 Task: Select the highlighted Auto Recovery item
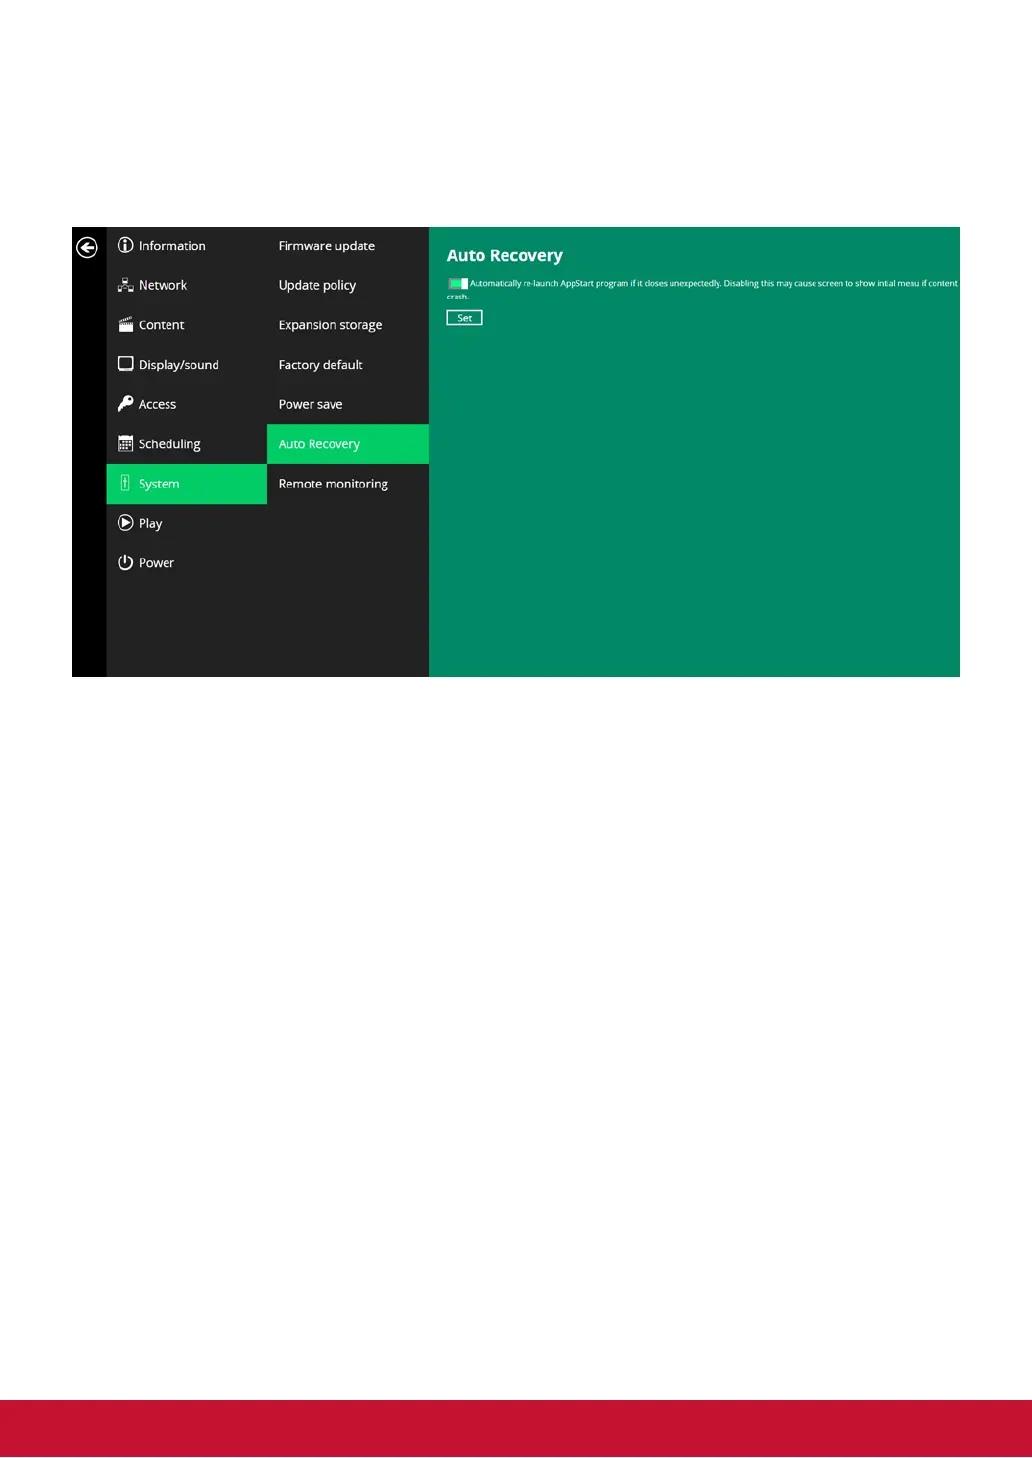(319, 444)
